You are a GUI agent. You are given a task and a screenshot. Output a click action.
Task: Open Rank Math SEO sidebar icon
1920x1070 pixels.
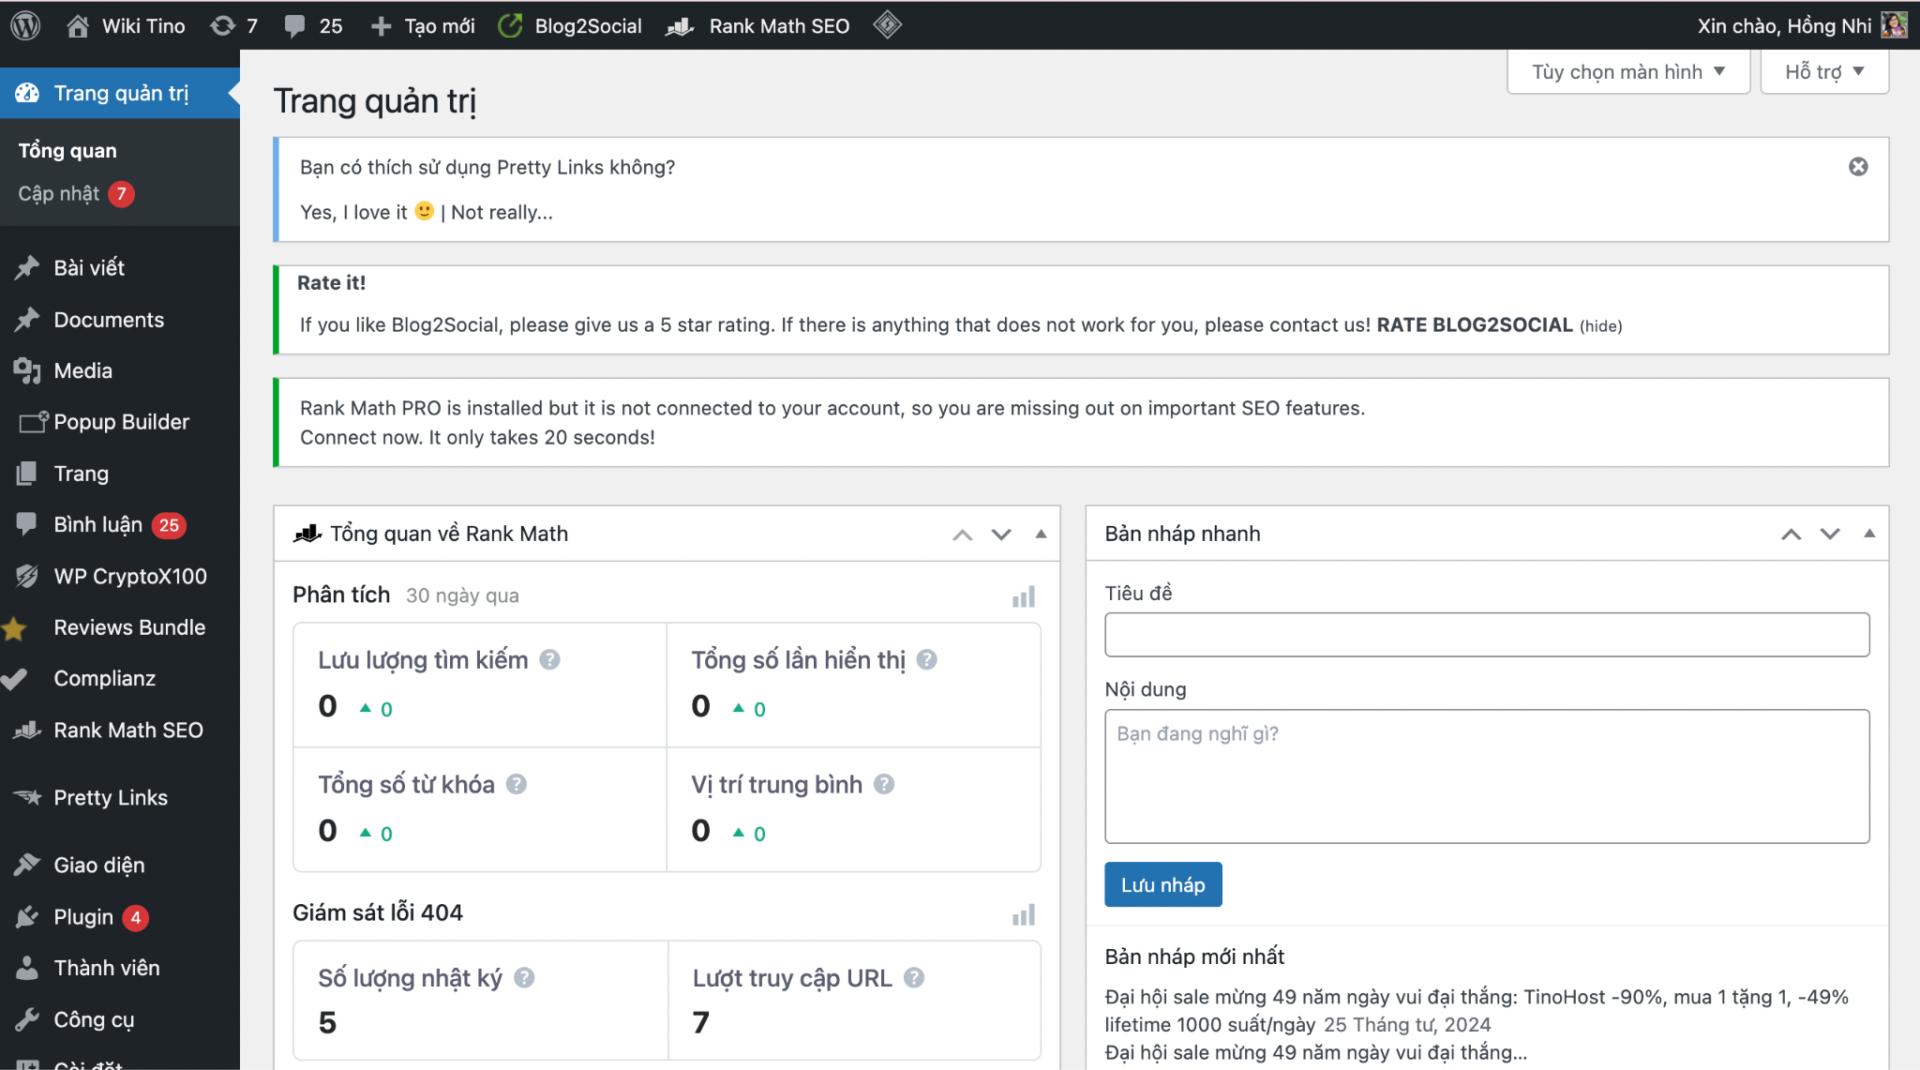(27, 730)
